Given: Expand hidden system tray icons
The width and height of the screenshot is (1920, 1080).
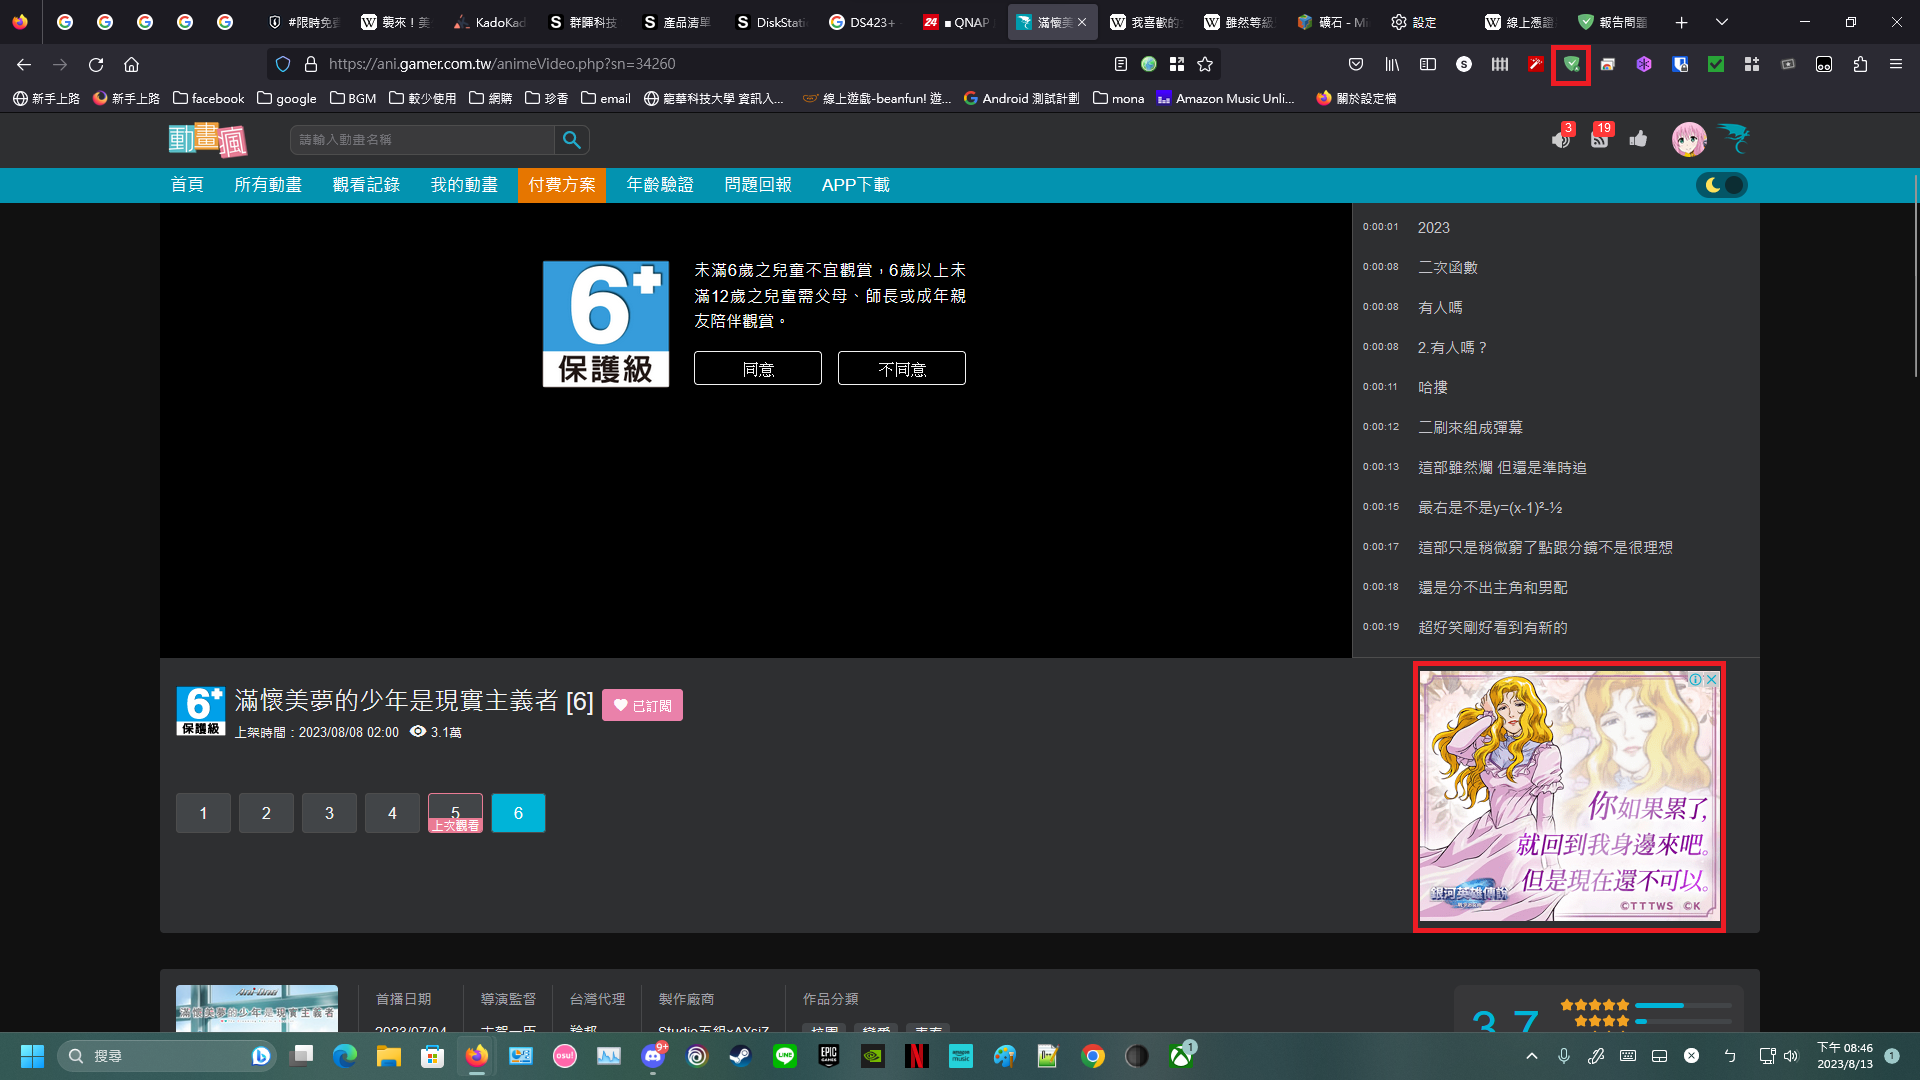Looking at the screenshot, I should (1531, 1056).
